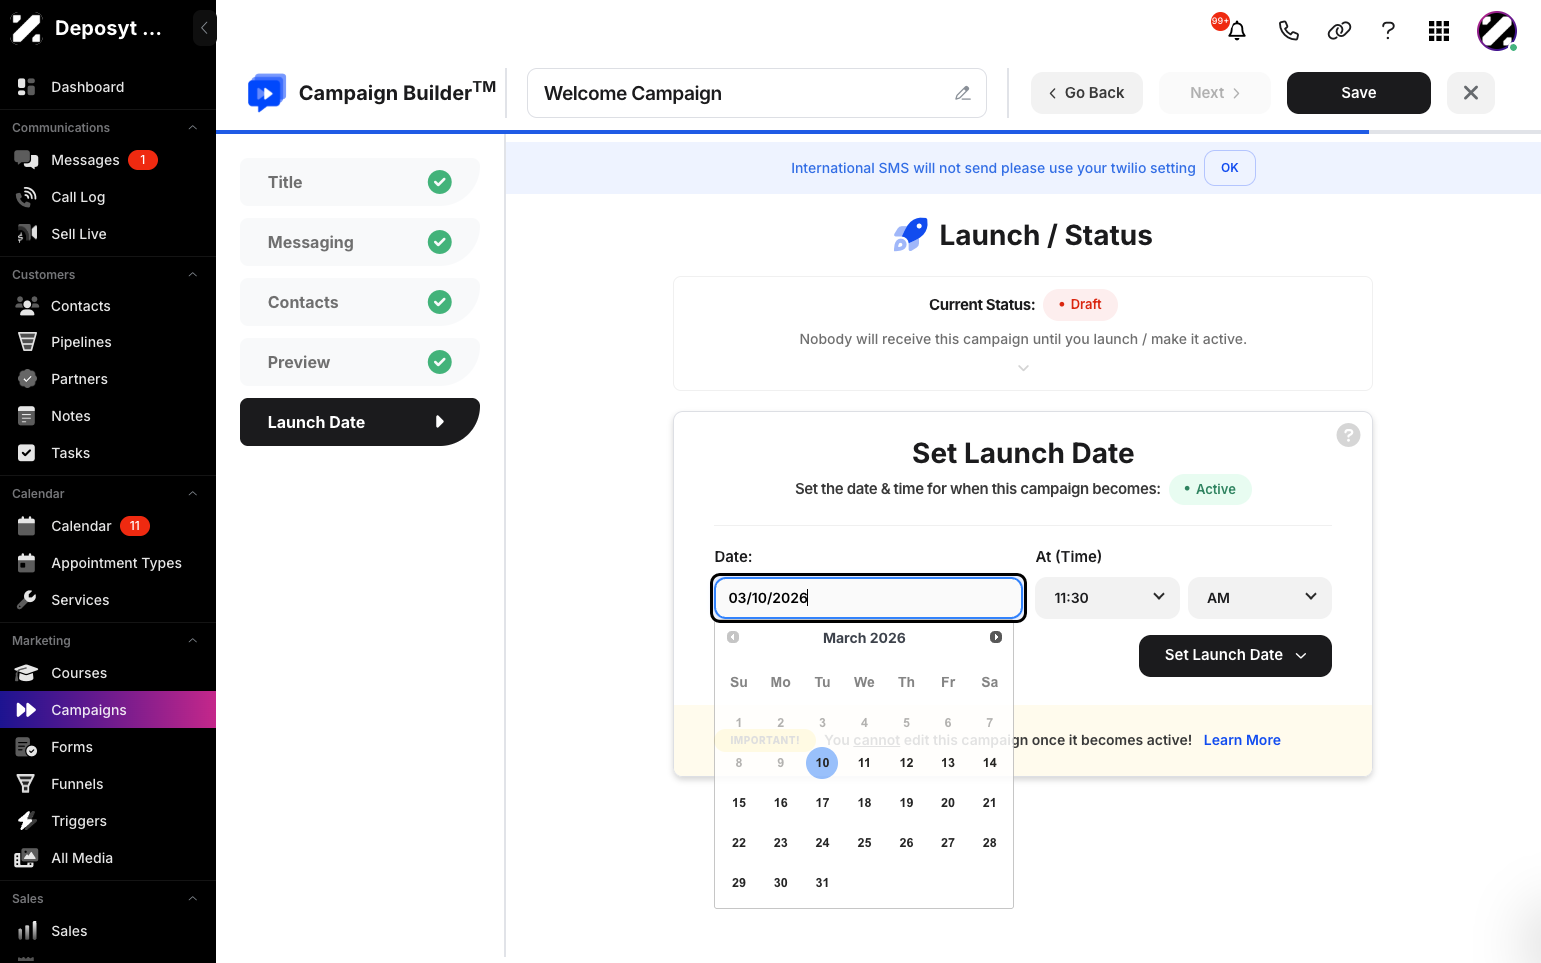Click the Go Back button
Viewport: 1541px width, 963px height.
coord(1087,93)
